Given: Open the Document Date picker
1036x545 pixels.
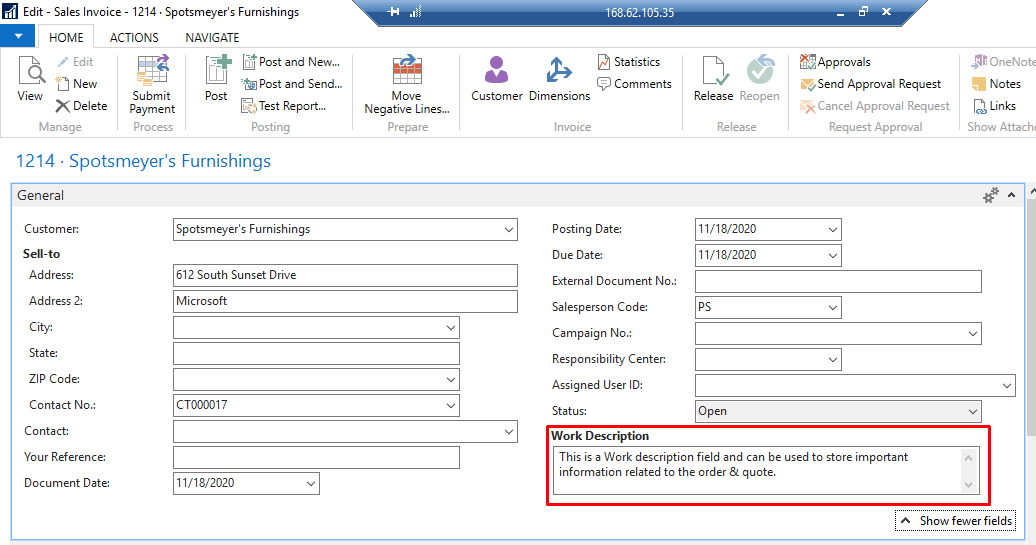Looking at the screenshot, I should (x=311, y=484).
